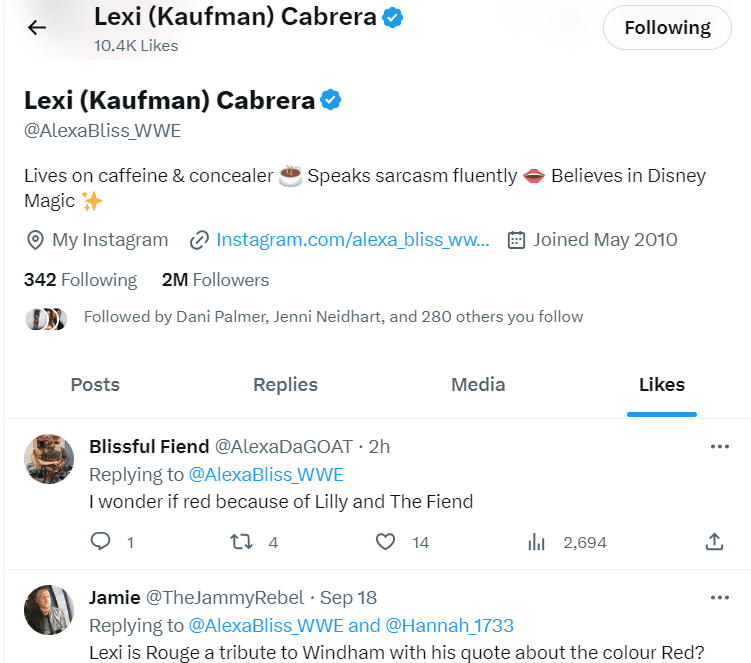Open Jamie's profile picture
Screen dimensions: 751x663
49,611
